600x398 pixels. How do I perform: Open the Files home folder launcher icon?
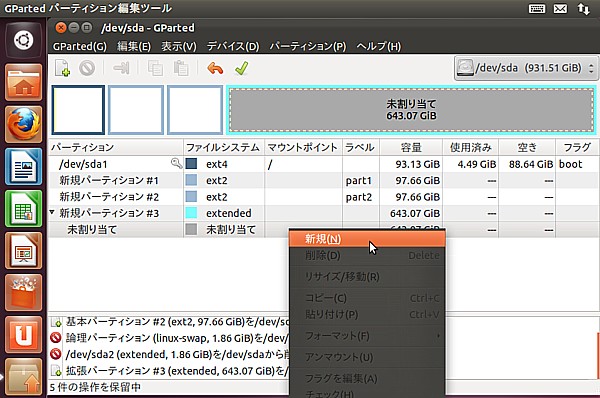23,83
